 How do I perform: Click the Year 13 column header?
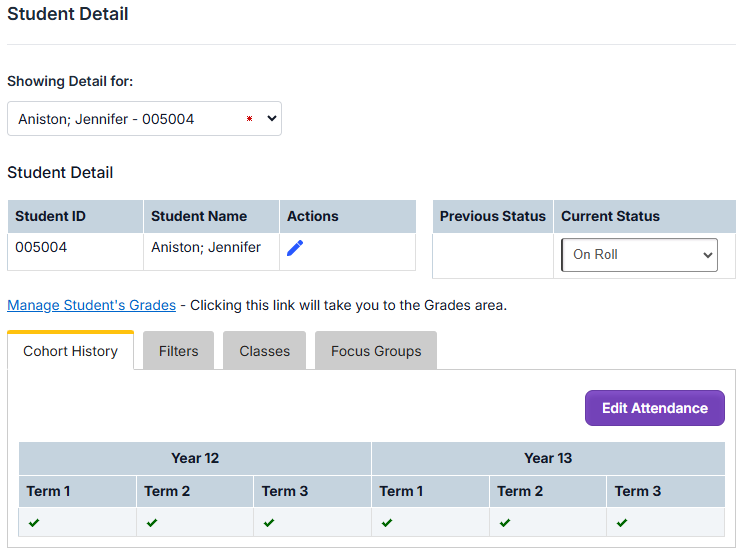pyautogui.click(x=548, y=458)
